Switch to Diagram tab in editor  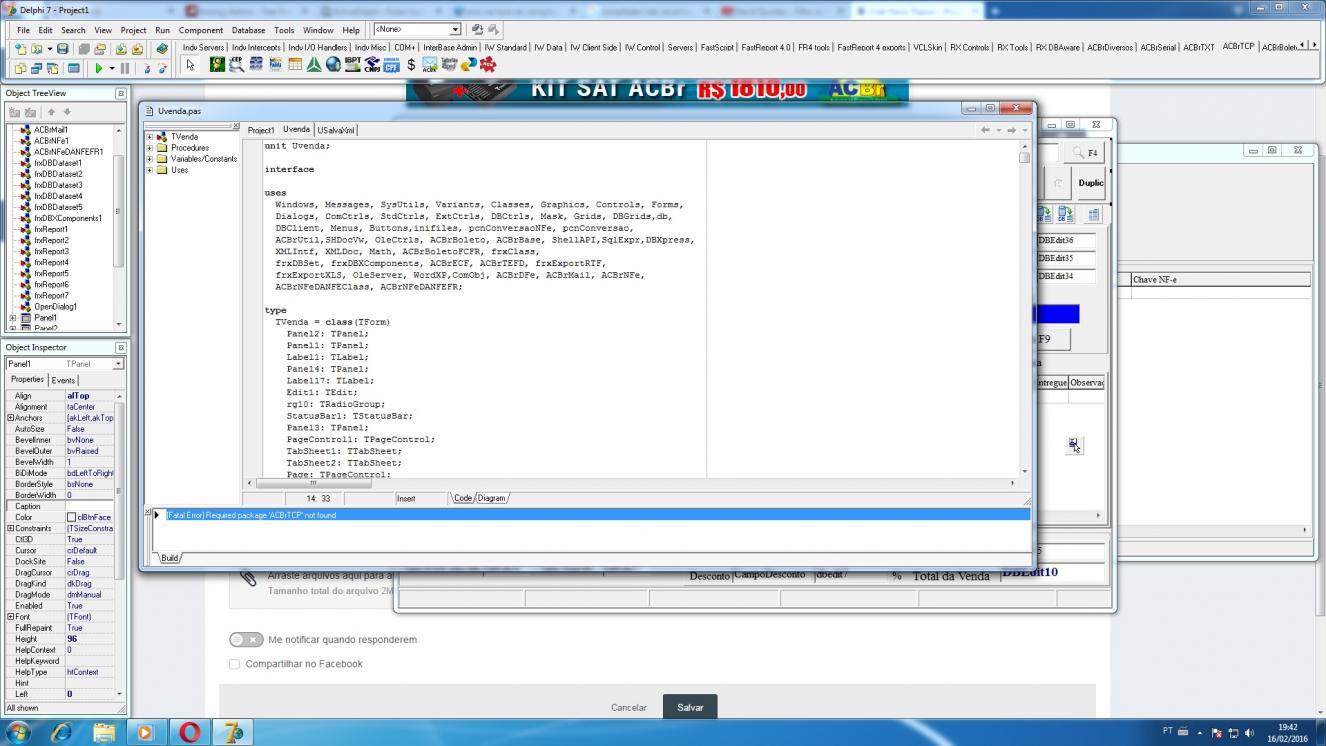click(x=492, y=498)
